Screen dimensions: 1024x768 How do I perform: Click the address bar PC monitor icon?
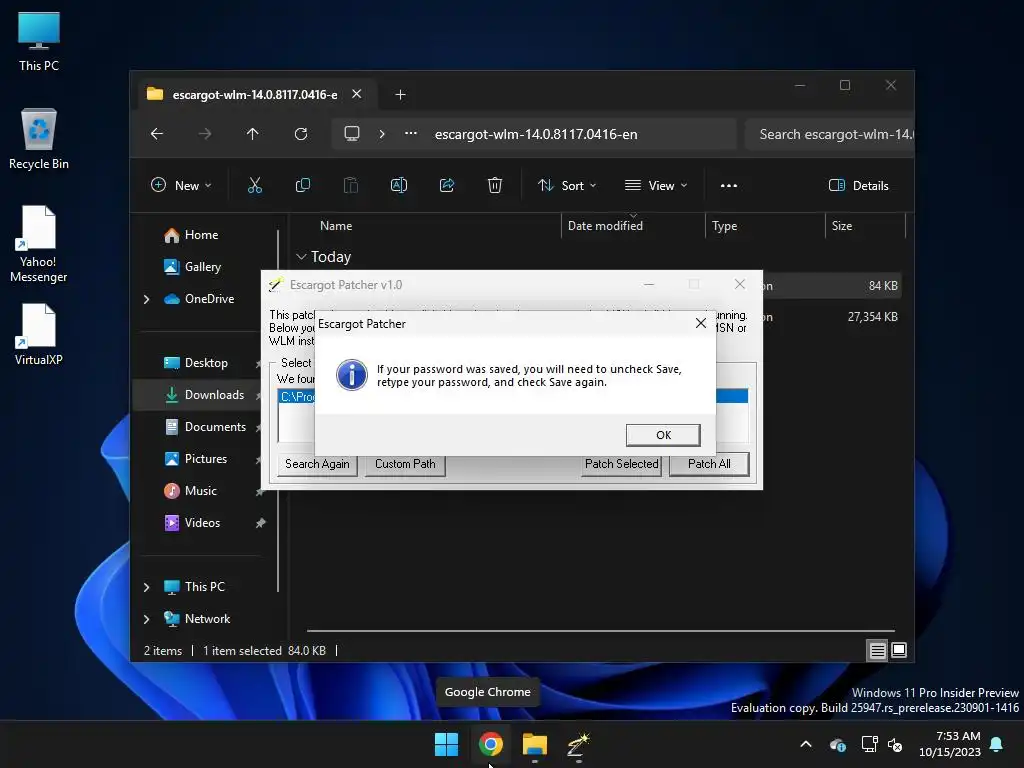[352, 134]
